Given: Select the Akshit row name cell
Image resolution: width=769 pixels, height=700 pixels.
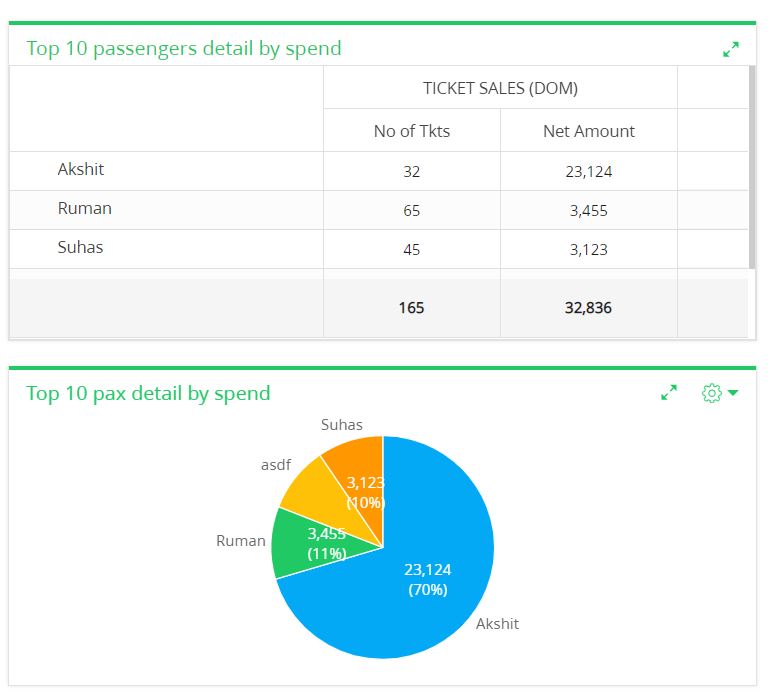Looking at the screenshot, I should 166,171.
